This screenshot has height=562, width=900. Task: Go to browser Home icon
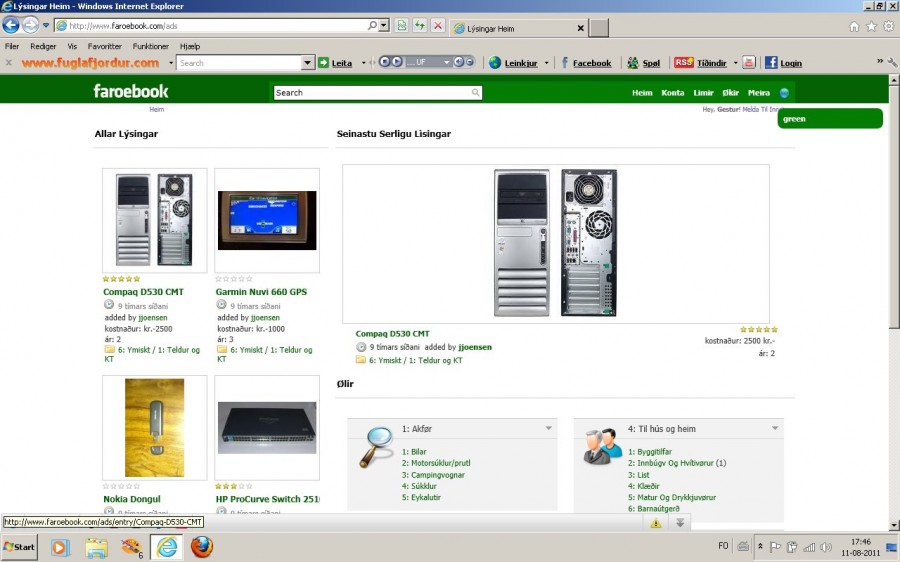(x=854, y=26)
